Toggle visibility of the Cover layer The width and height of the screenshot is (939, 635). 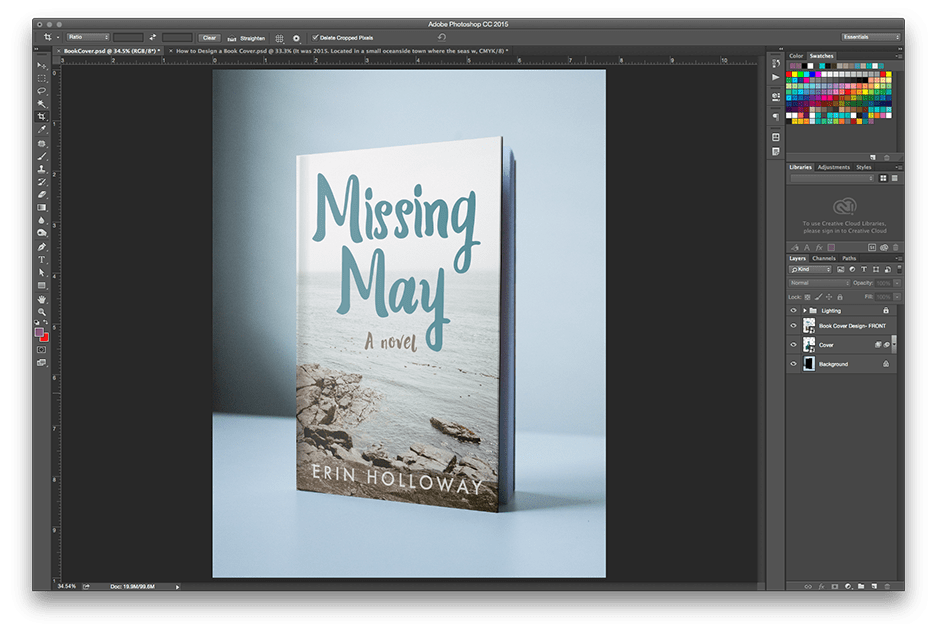click(793, 345)
